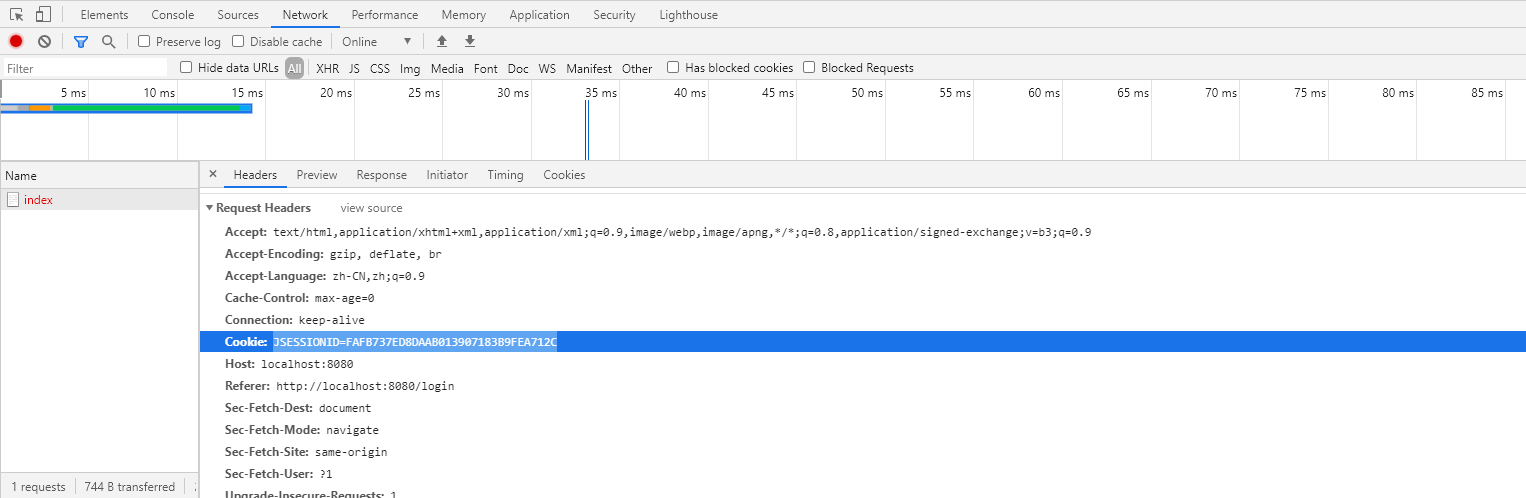Check Blocked Requests option
This screenshot has width=1526, height=498.
click(x=809, y=67)
